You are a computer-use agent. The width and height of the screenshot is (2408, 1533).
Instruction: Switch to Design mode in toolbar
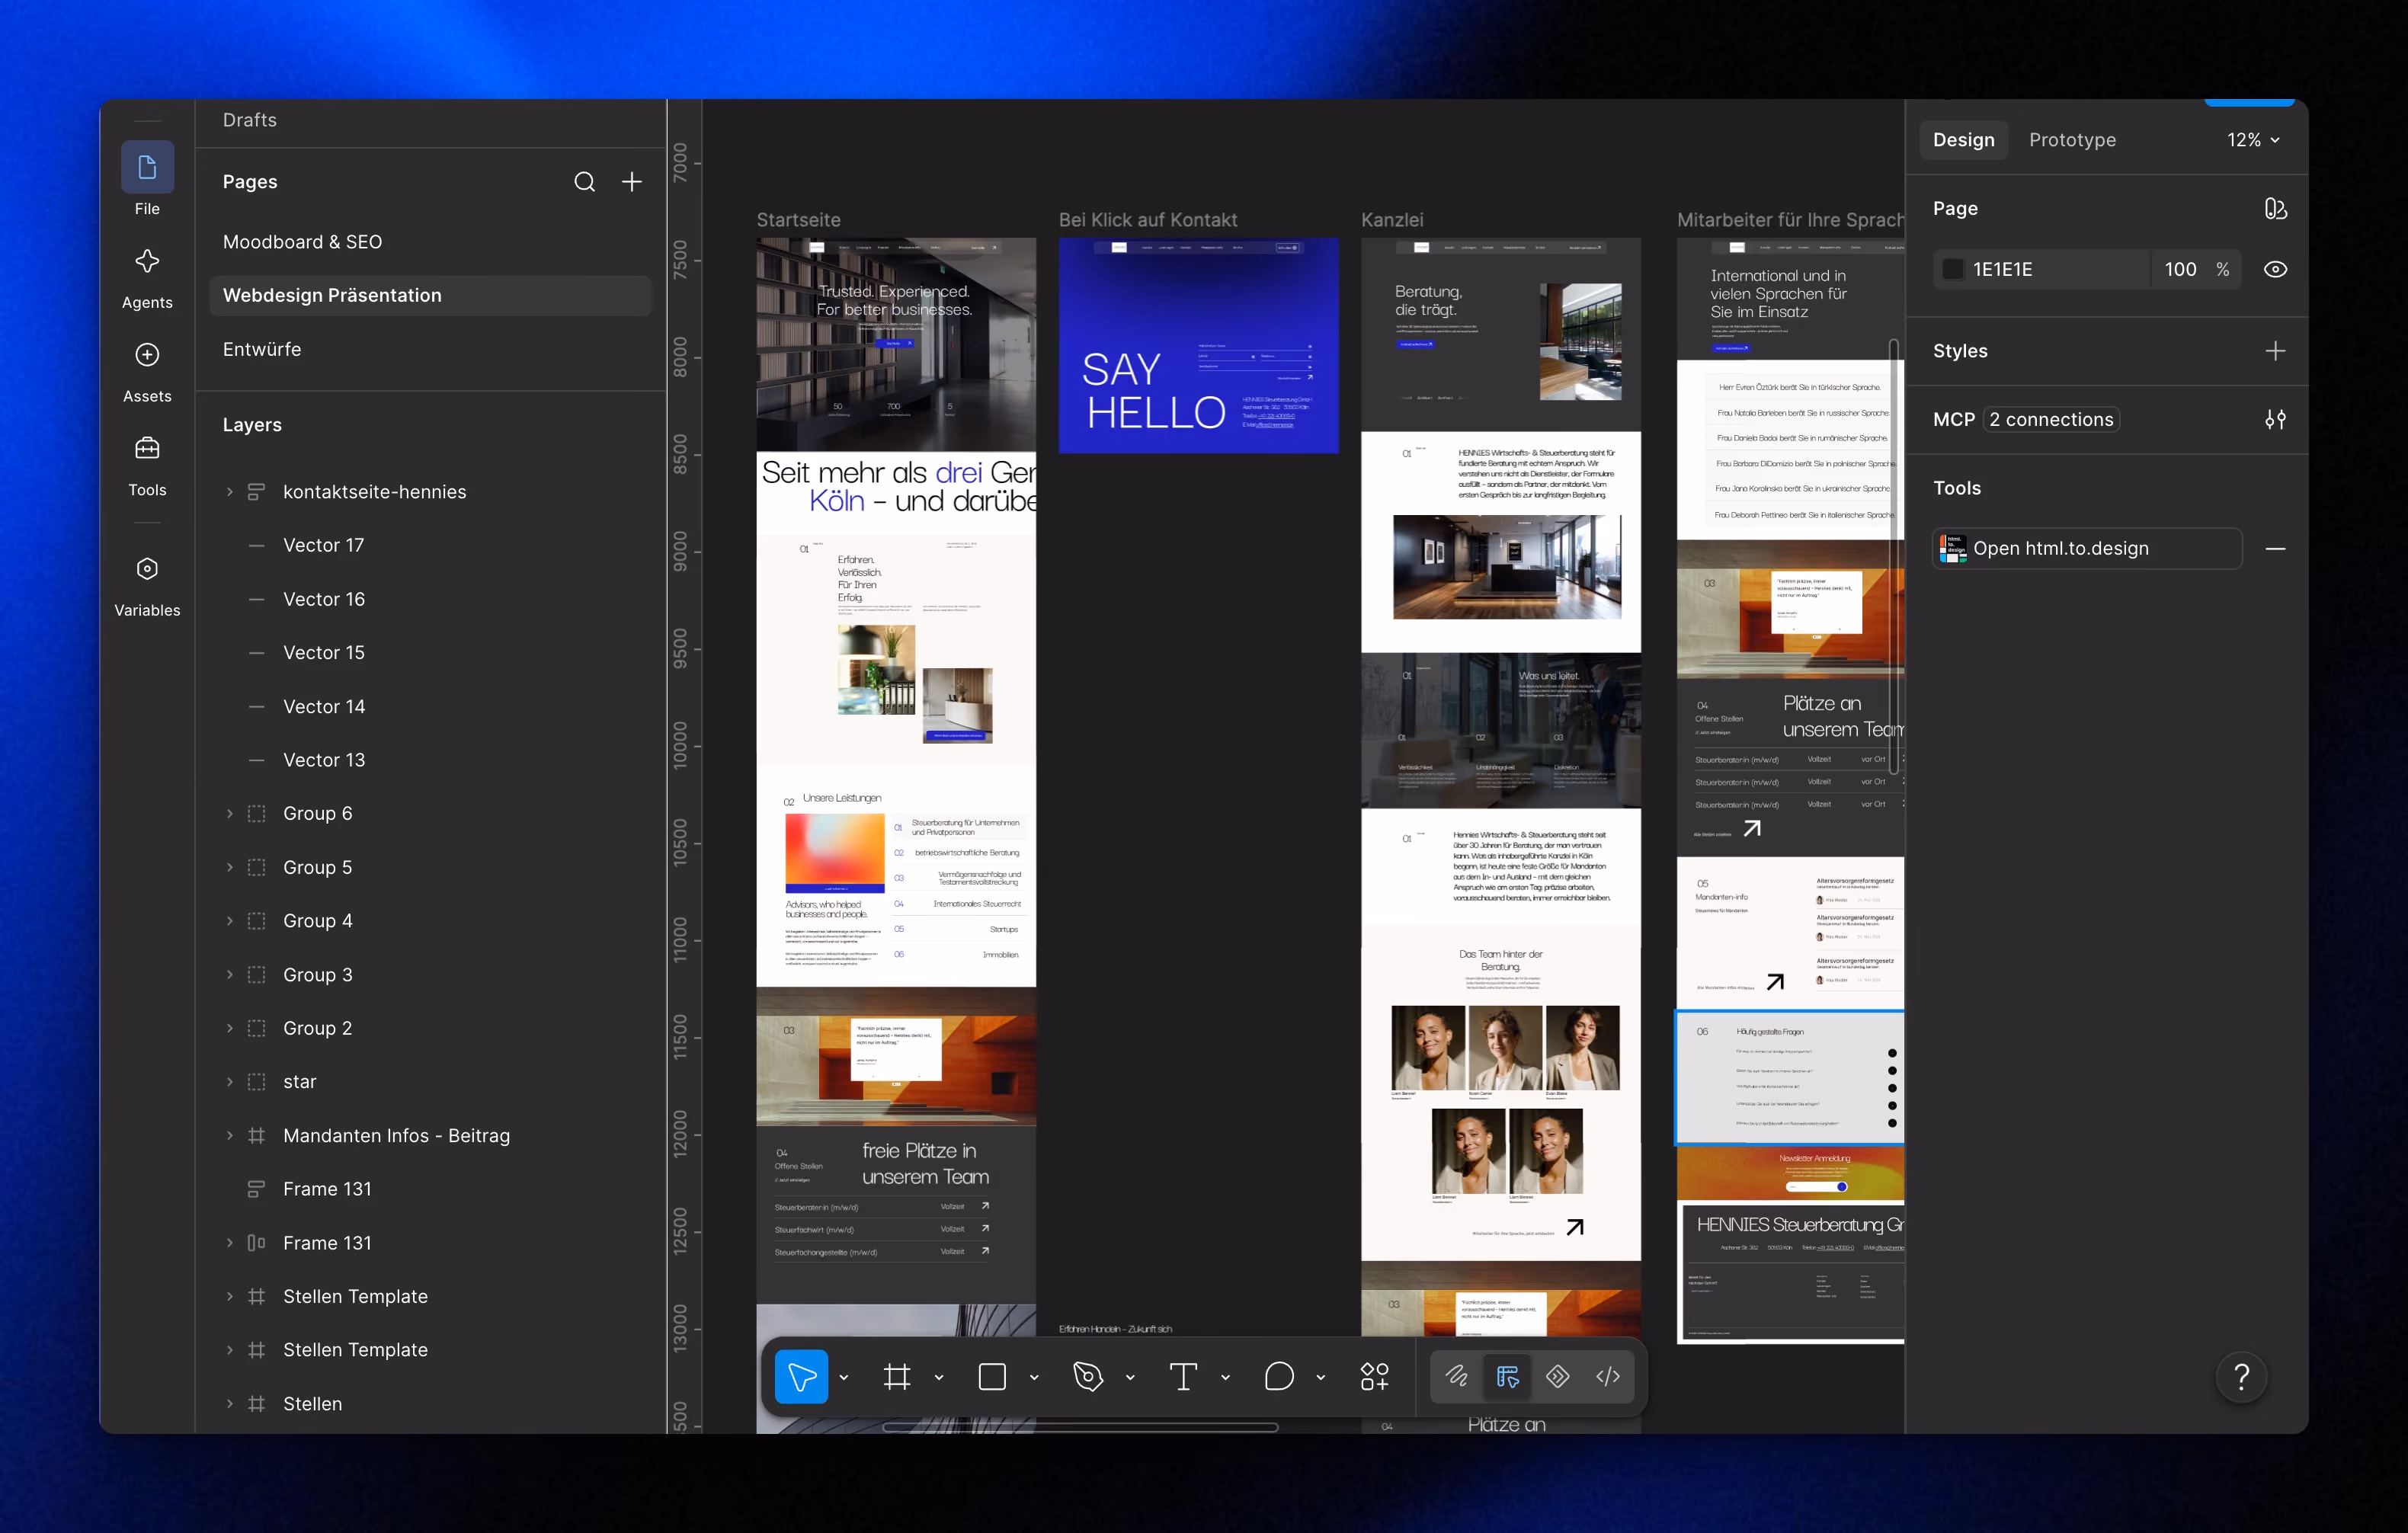pos(1507,1377)
